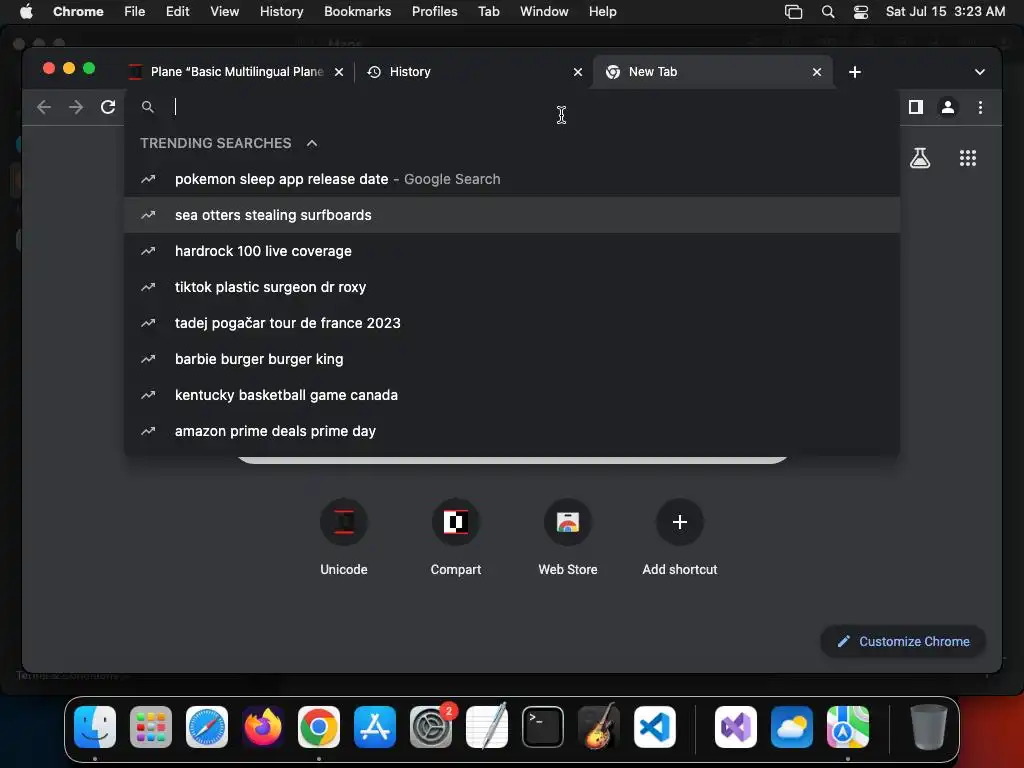Launch Terminal from the Dock
Image resolution: width=1024 pixels, height=768 pixels.
543,727
